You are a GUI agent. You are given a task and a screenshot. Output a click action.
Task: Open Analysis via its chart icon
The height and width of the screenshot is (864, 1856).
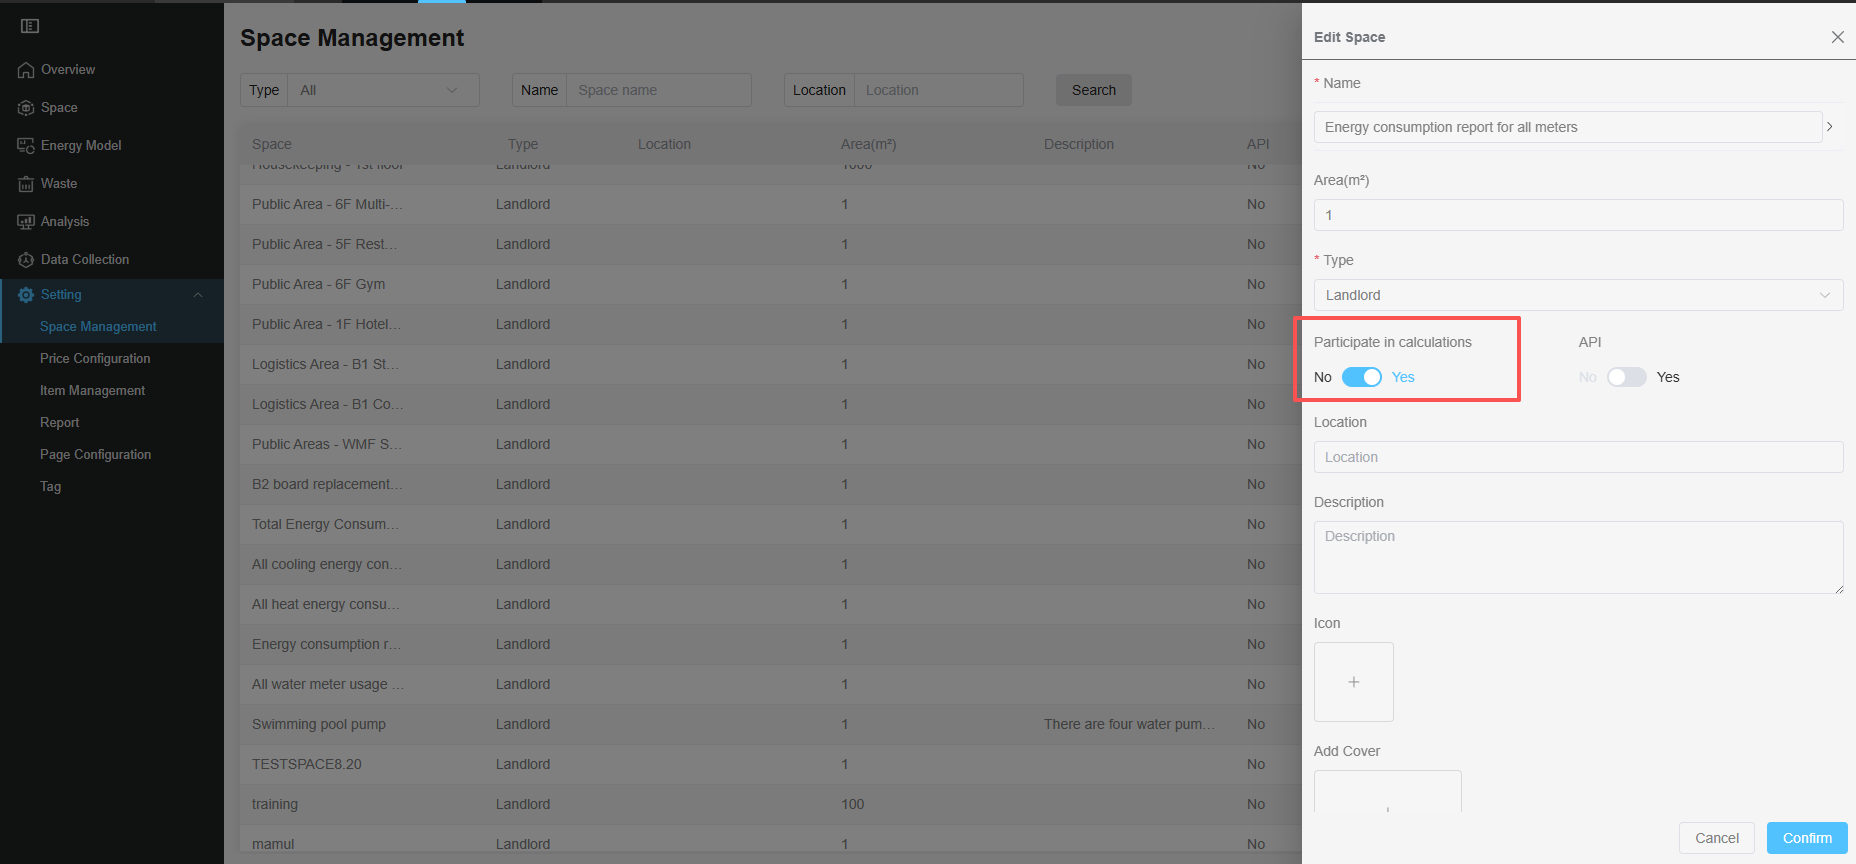click(x=26, y=222)
